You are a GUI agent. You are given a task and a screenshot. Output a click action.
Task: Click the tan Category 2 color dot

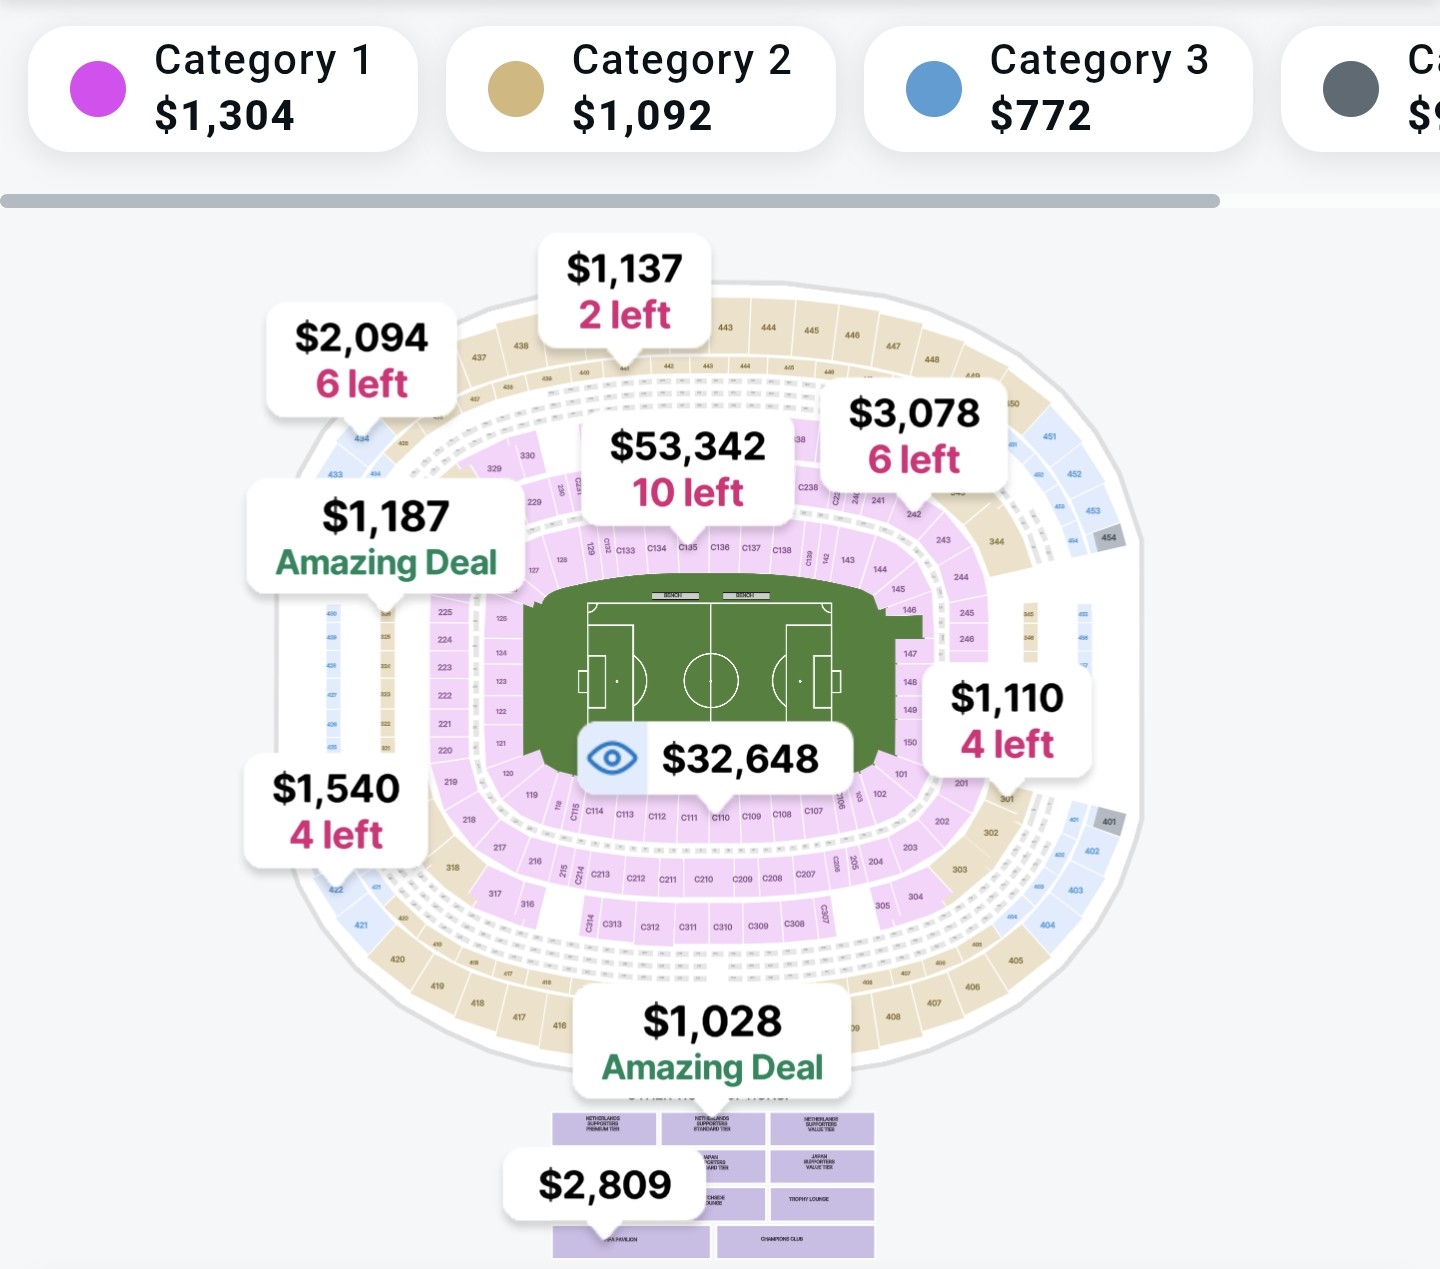coord(516,88)
